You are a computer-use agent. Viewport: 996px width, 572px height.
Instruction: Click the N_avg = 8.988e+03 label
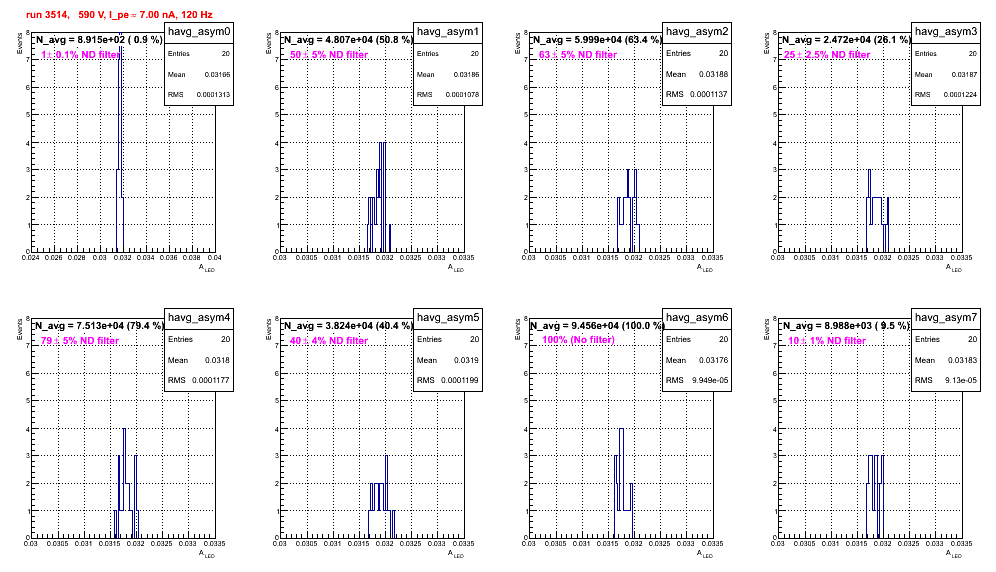(846, 325)
